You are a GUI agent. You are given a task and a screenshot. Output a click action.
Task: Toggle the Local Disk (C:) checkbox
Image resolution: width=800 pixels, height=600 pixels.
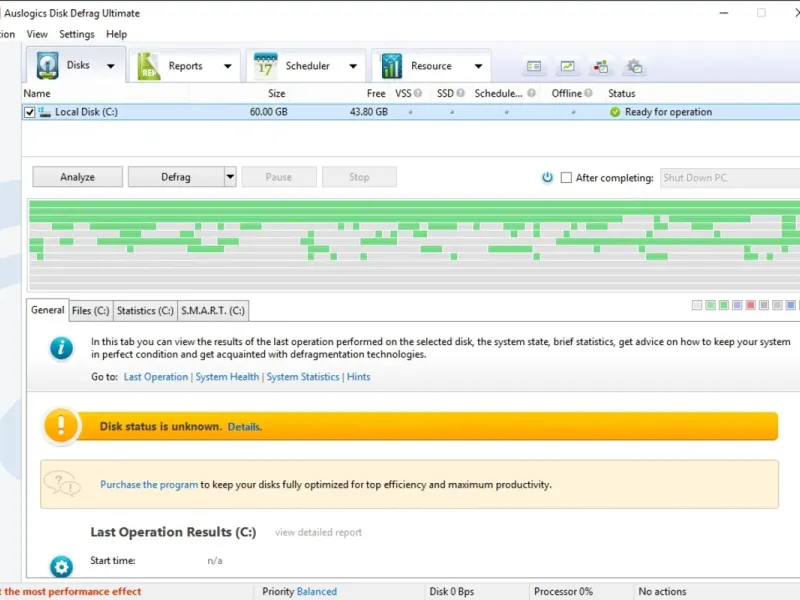tap(30, 112)
